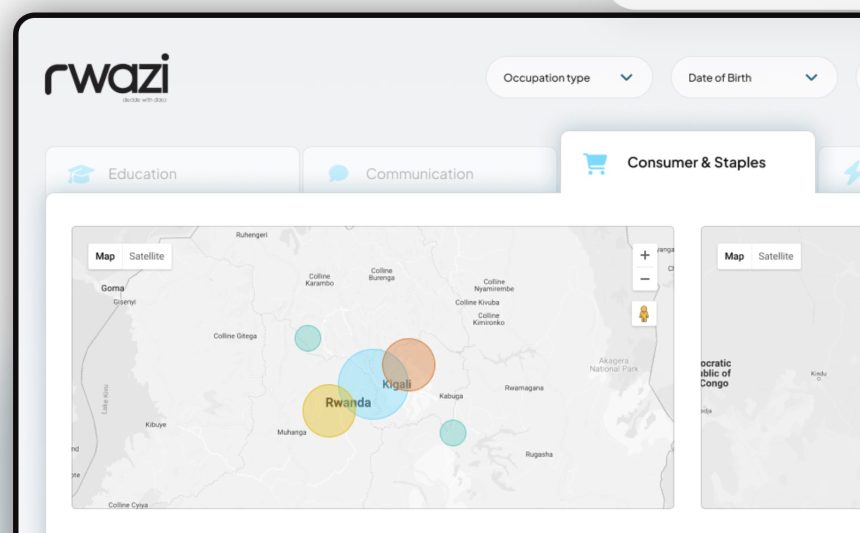Click the Colline Burenga label
Image resolution: width=860 pixels, height=533 pixels.
click(x=382, y=274)
